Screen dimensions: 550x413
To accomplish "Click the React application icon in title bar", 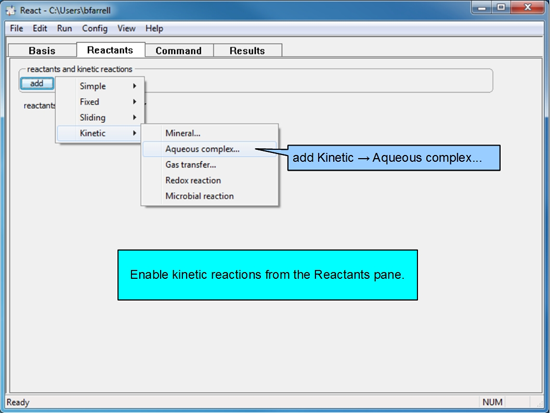I will (11, 11).
